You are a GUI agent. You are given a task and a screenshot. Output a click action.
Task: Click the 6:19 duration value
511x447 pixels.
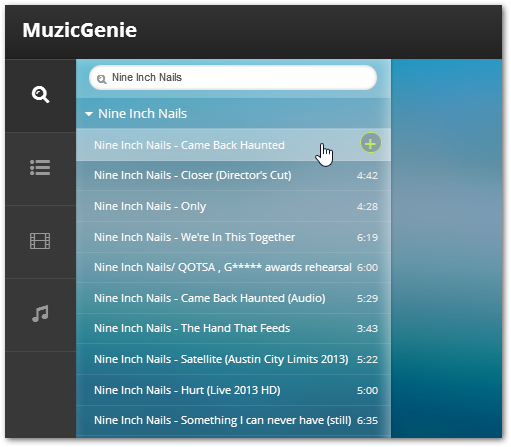pyautogui.click(x=367, y=238)
